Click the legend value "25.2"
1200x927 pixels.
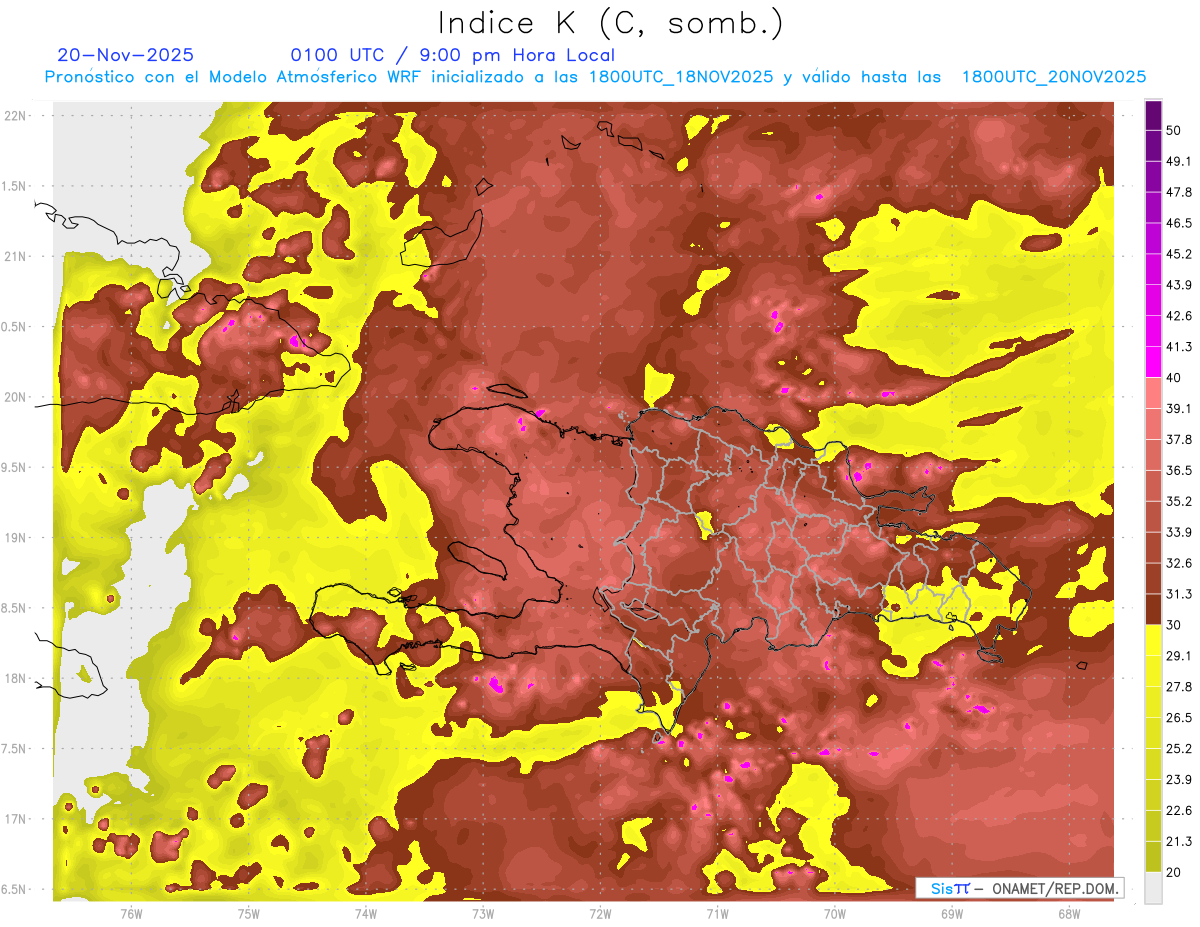coord(1179,748)
